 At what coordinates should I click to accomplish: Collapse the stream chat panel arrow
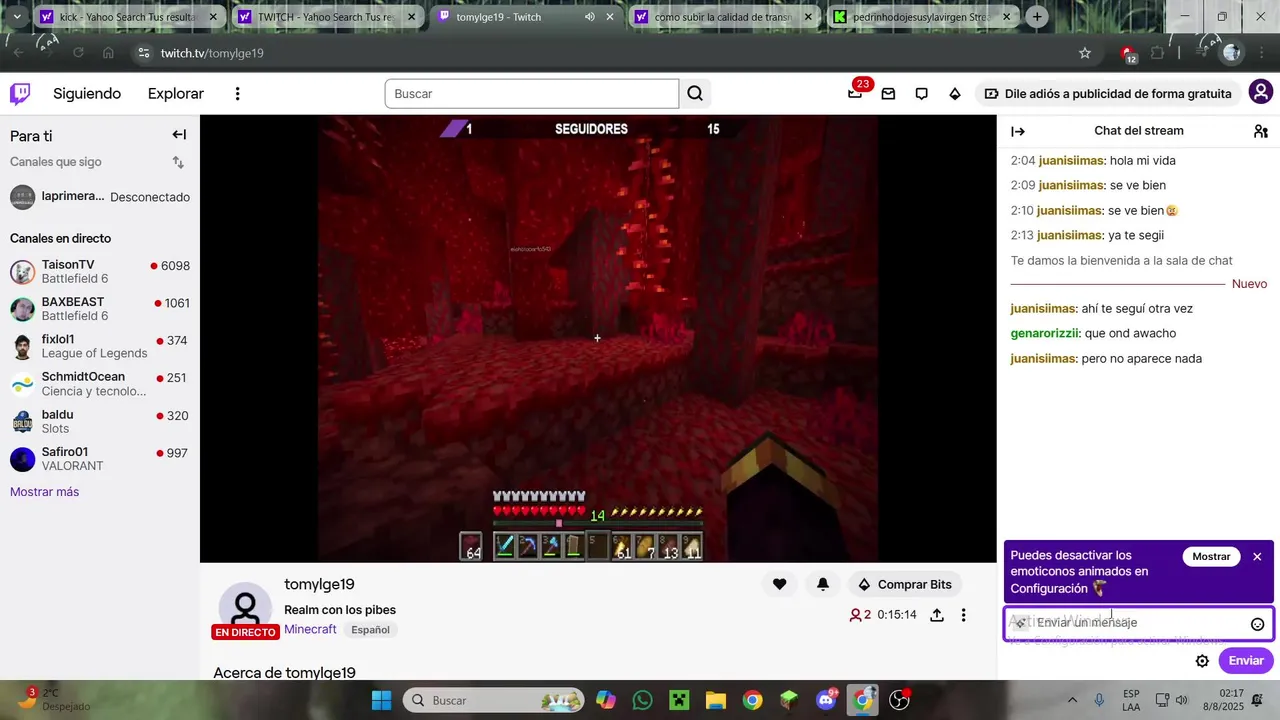pyautogui.click(x=1018, y=131)
